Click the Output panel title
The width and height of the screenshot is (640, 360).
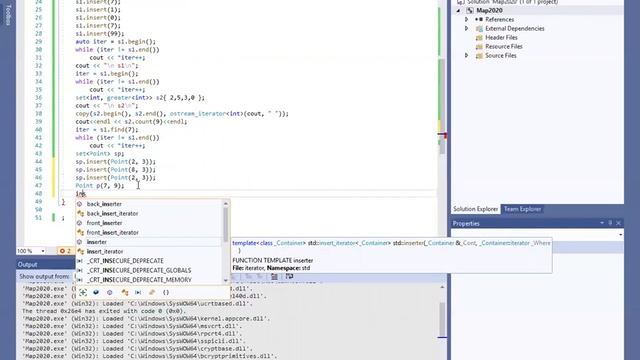point(27,264)
